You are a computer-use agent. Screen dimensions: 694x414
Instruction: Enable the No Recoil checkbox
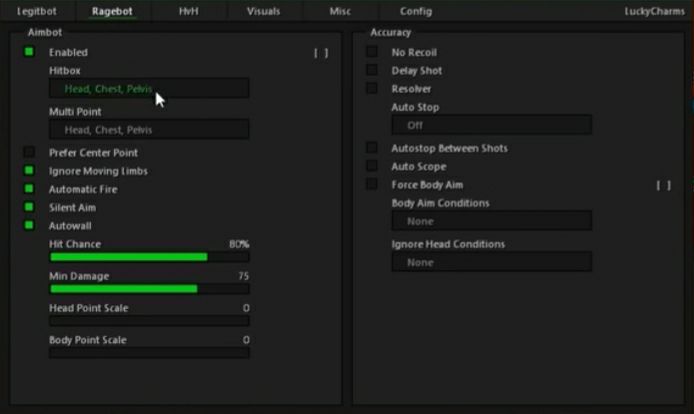pos(372,52)
